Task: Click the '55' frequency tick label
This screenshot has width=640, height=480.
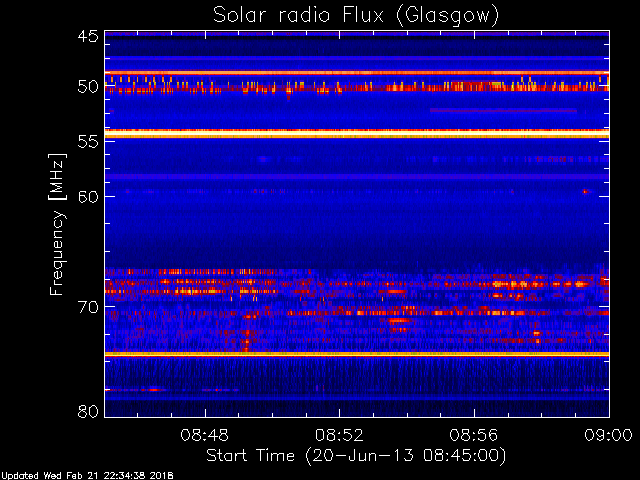Action: click(88, 142)
